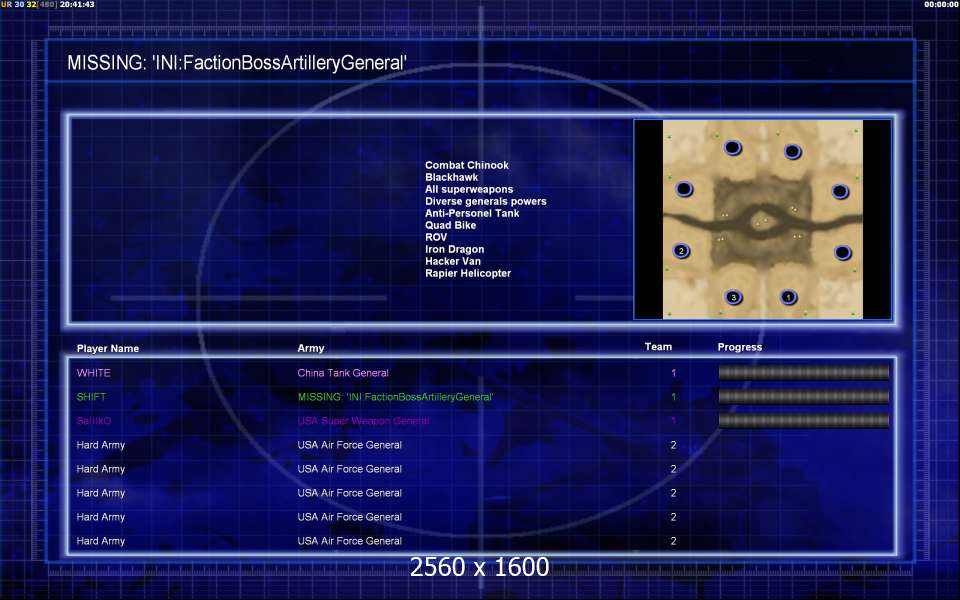960x600 pixels.
Task: Click SHIFT player's loading progress bar
Action: click(x=803, y=397)
